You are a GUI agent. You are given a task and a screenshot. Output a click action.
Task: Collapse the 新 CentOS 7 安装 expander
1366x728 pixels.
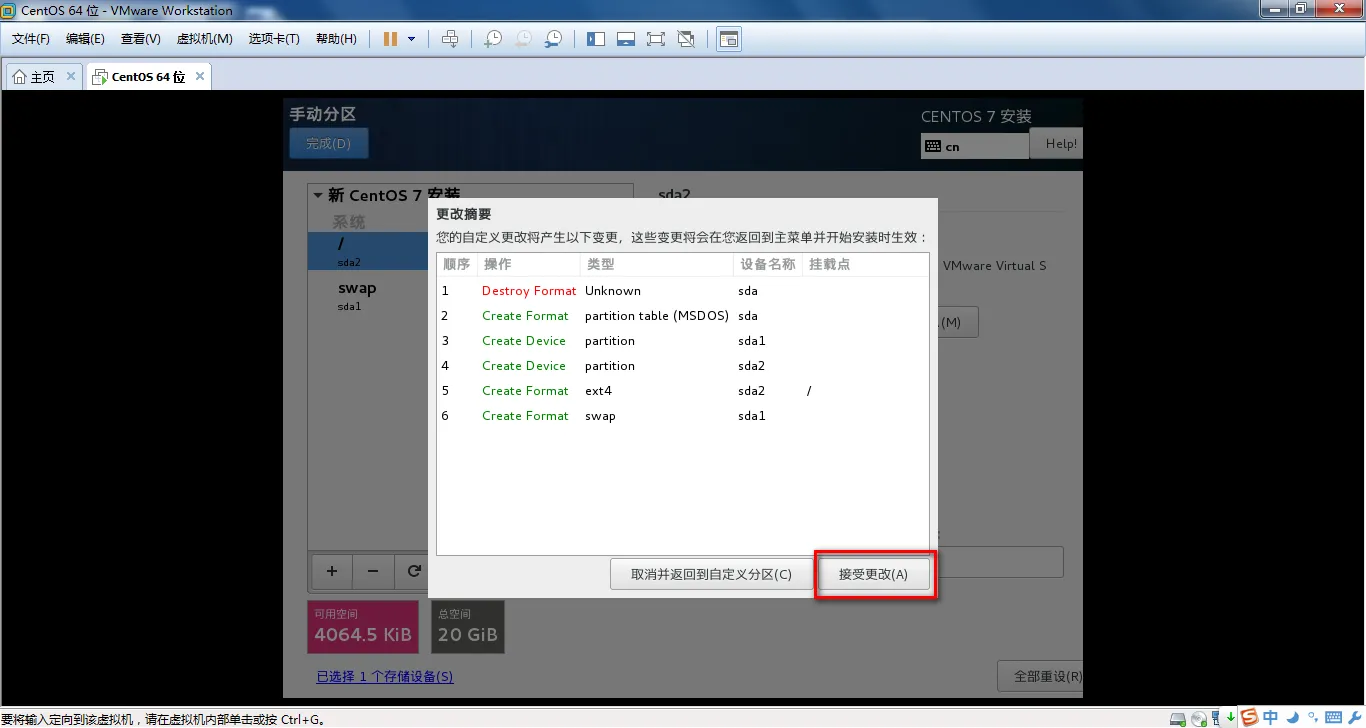coord(318,196)
